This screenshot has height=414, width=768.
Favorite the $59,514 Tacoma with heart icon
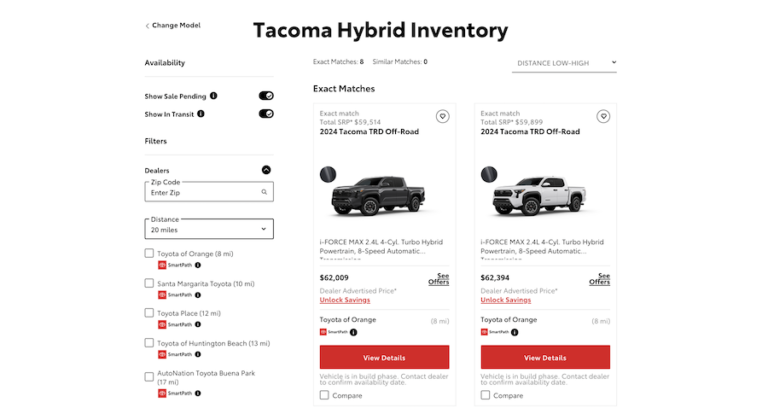[x=442, y=117]
